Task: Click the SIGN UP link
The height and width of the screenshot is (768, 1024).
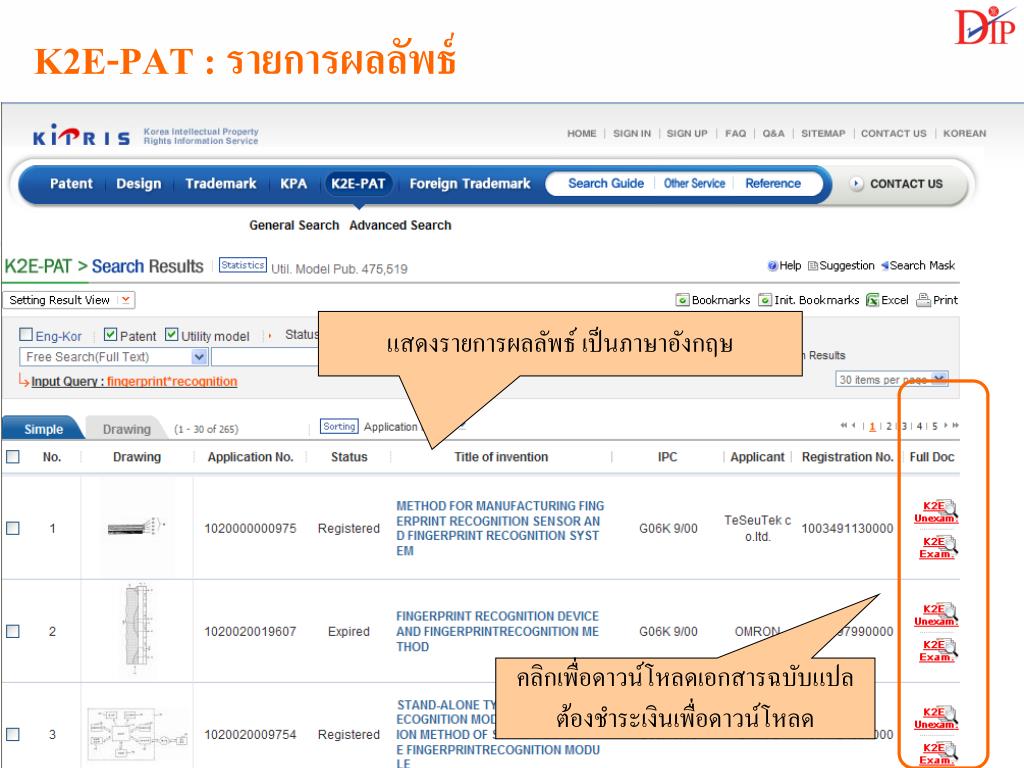Action: click(686, 133)
